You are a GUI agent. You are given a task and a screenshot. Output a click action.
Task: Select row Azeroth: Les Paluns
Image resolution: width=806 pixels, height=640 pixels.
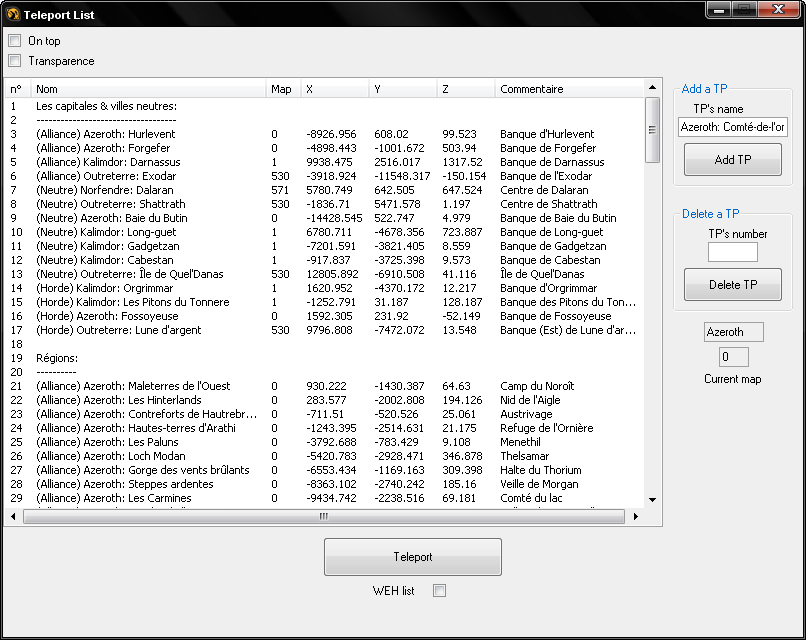[324, 442]
